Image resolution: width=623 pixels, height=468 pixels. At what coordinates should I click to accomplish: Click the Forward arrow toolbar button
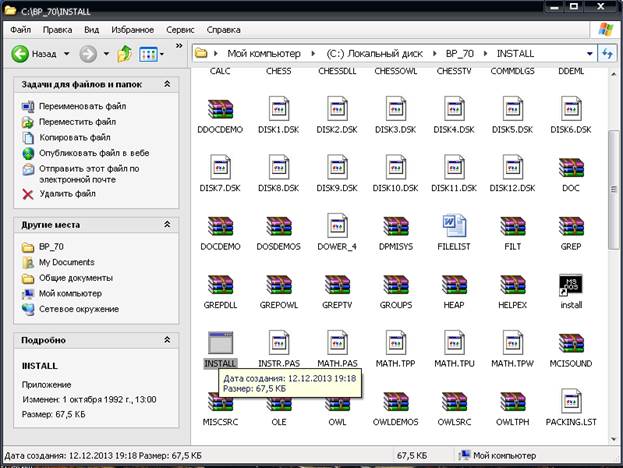[88, 54]
